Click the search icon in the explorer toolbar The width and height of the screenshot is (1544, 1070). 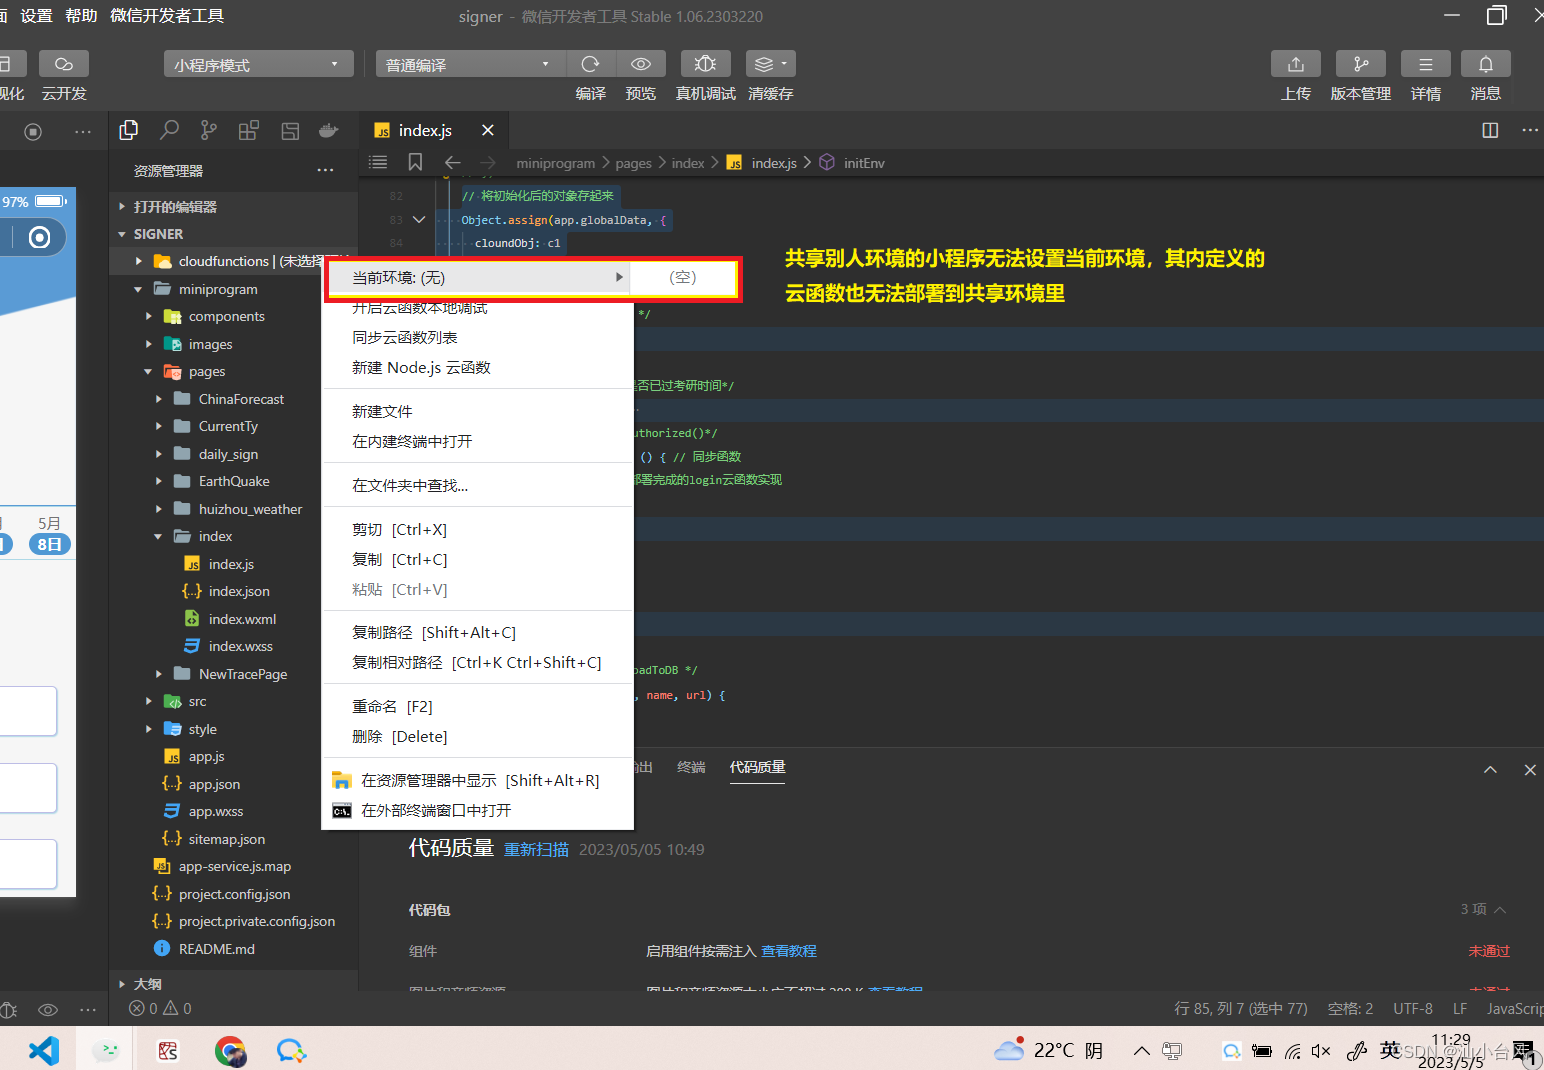pyautogui.click(x=168, y=130)
